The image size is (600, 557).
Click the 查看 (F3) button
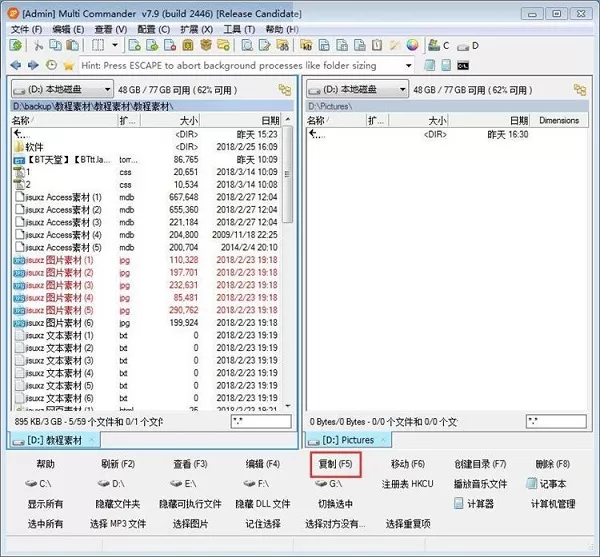(x=190, y=464)
